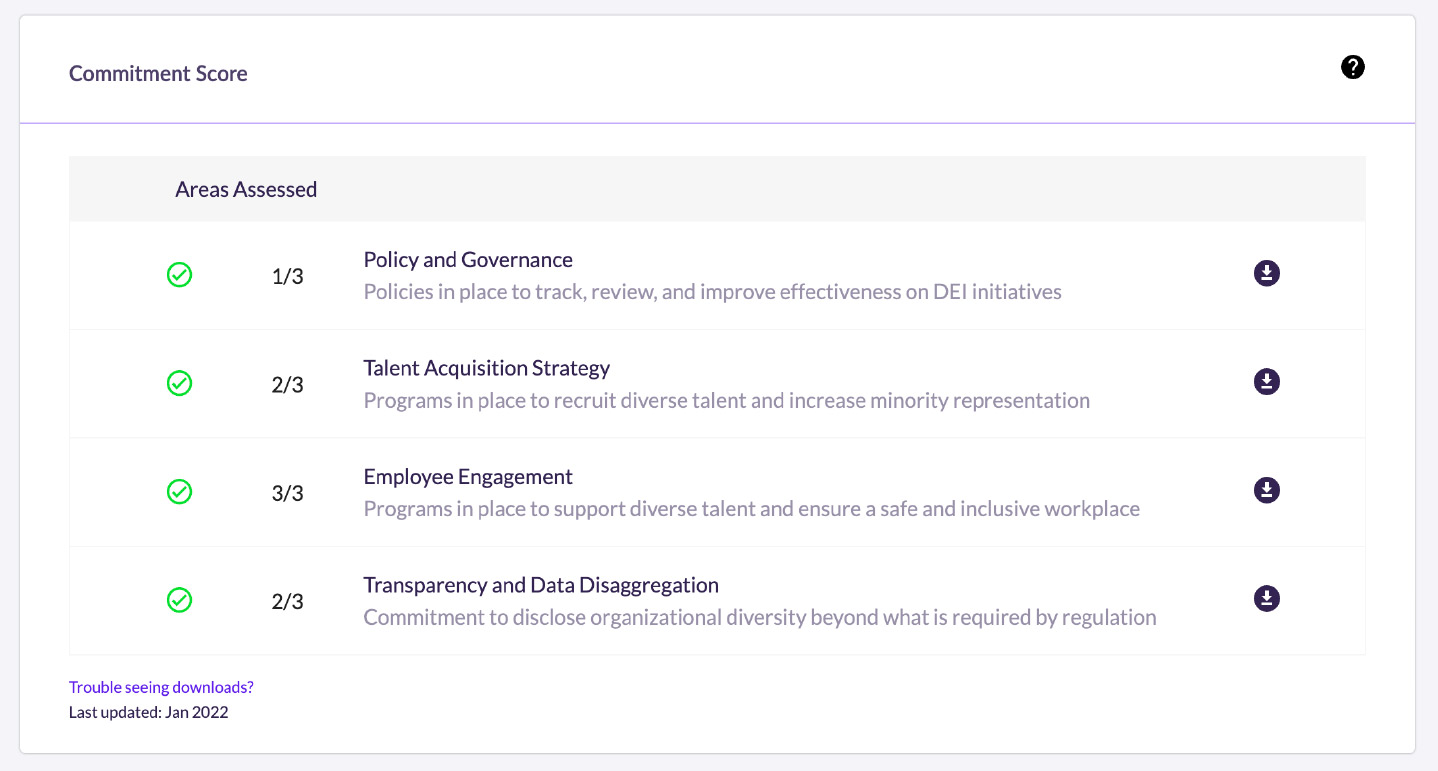This screenshot has width=1438, height=771.
Task: Download the Policy and Governance report
Action: (1267, 273)
